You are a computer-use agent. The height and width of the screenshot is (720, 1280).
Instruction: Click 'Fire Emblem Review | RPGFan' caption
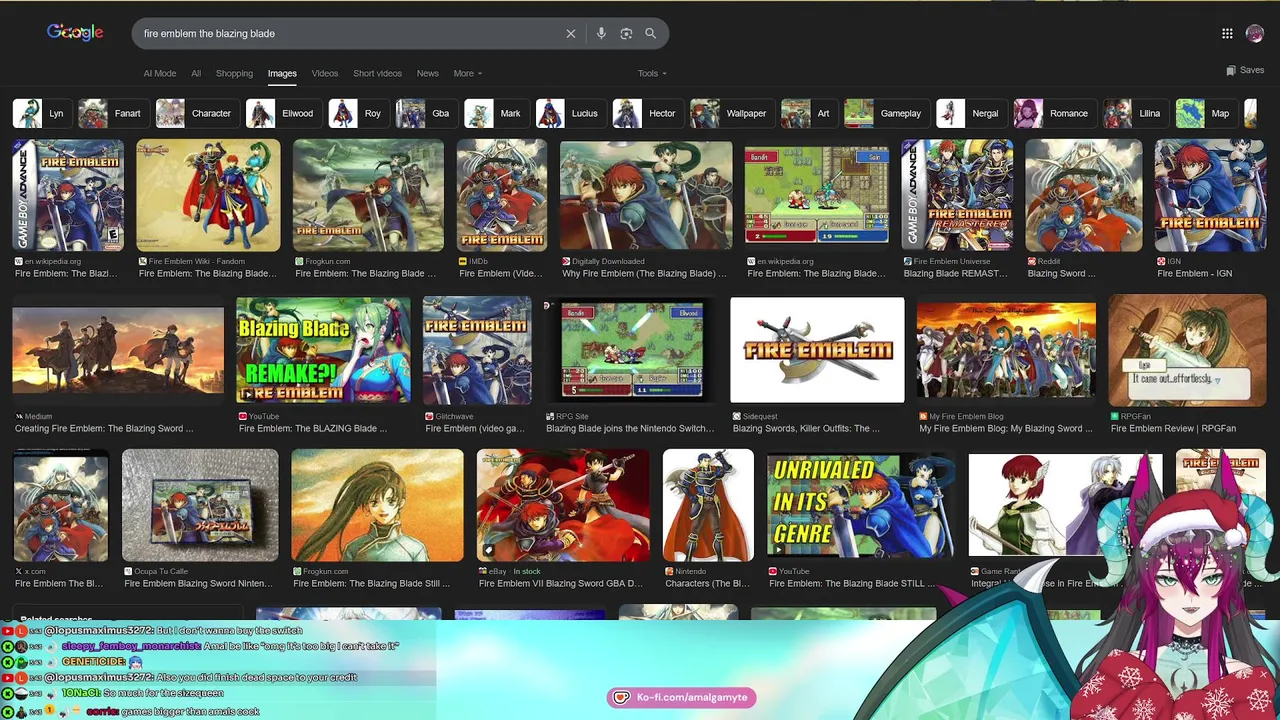click(x=1173, y=428)
